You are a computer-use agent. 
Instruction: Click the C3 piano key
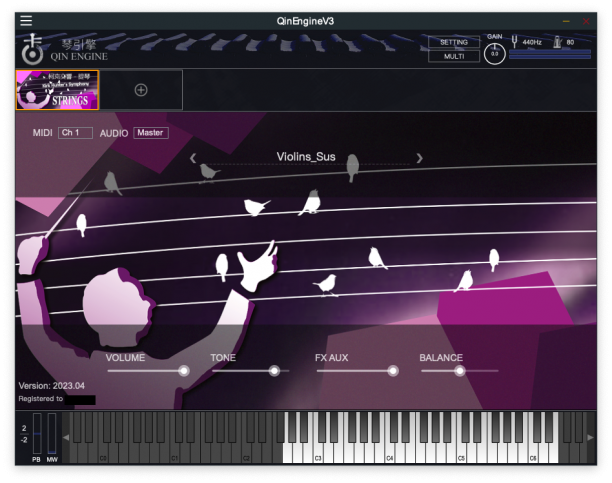coord(318,454)
